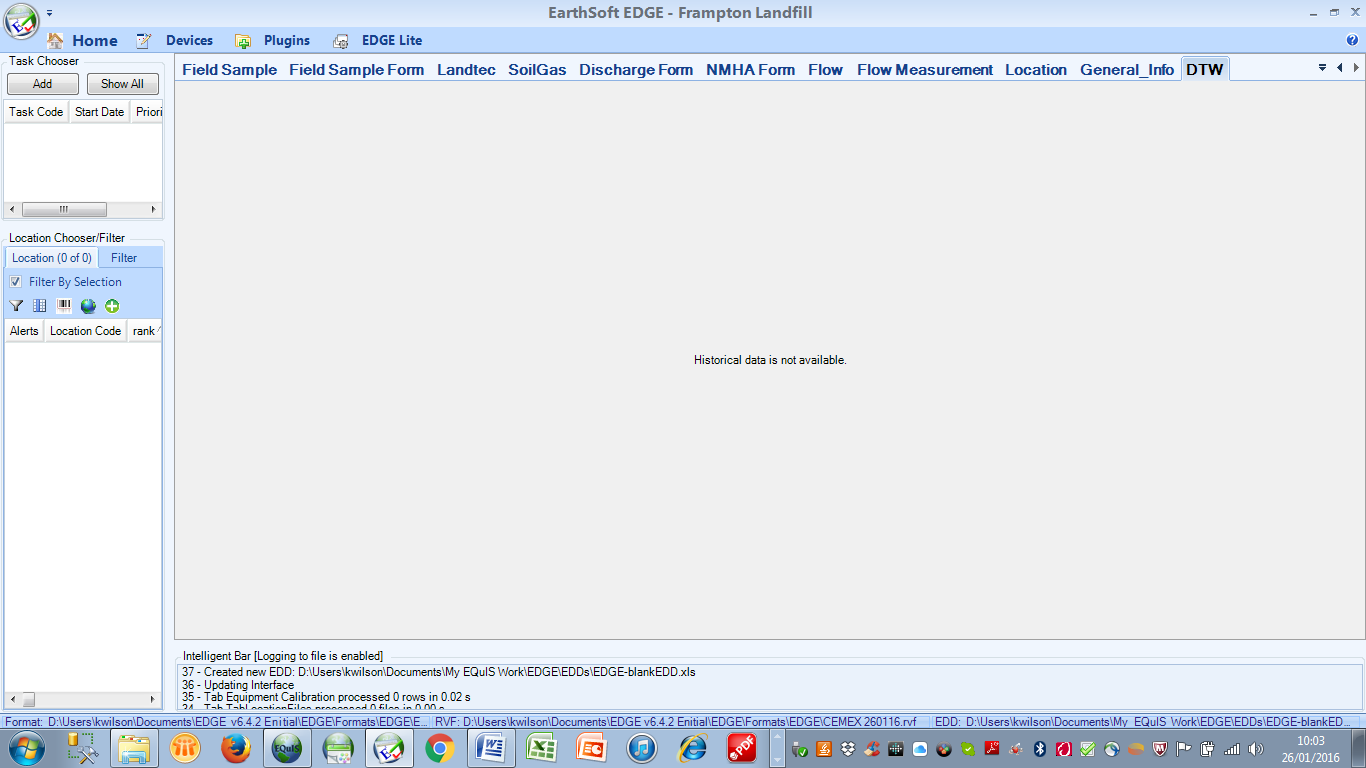Viewport: 1366px width, 768px height.
Task: Open the Devices ribbon tab
Action: [175, 41]
